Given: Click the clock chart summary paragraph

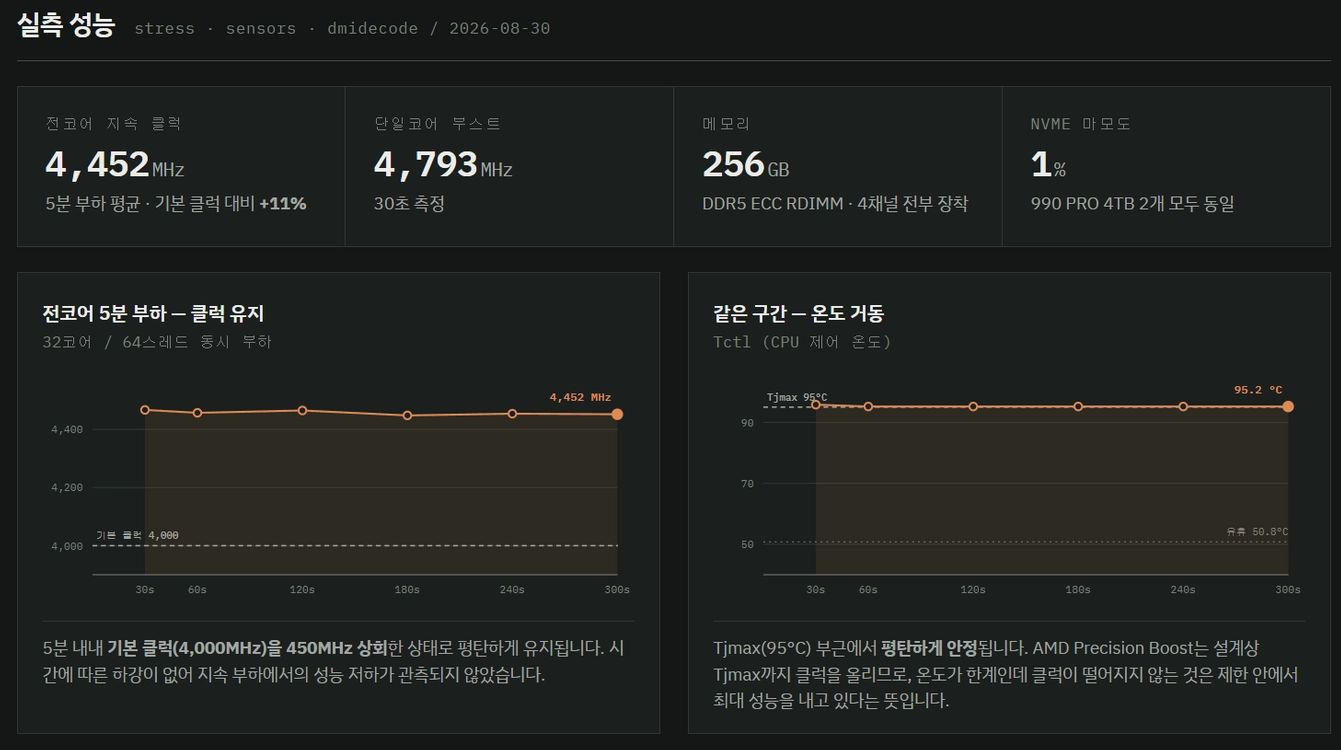Looking at the screenshot, I should tap(334, 661).
